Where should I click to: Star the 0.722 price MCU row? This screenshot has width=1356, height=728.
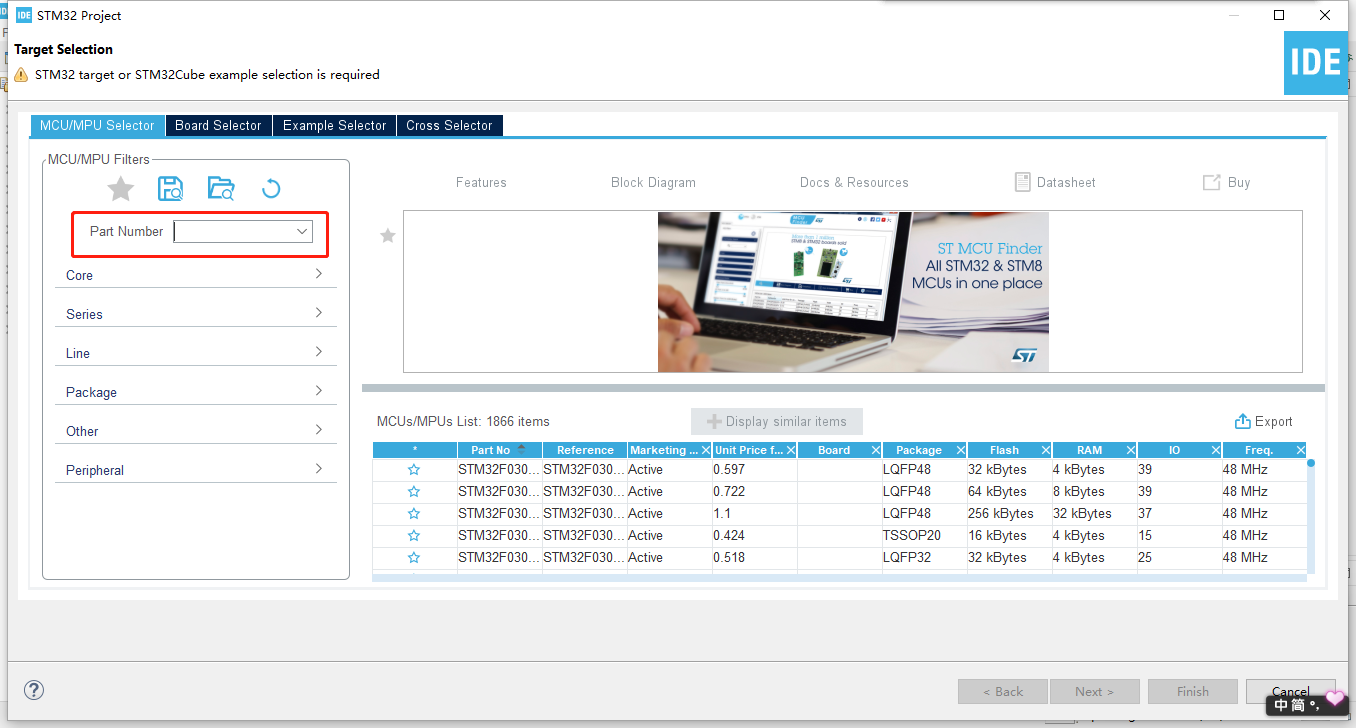point(414,491)
